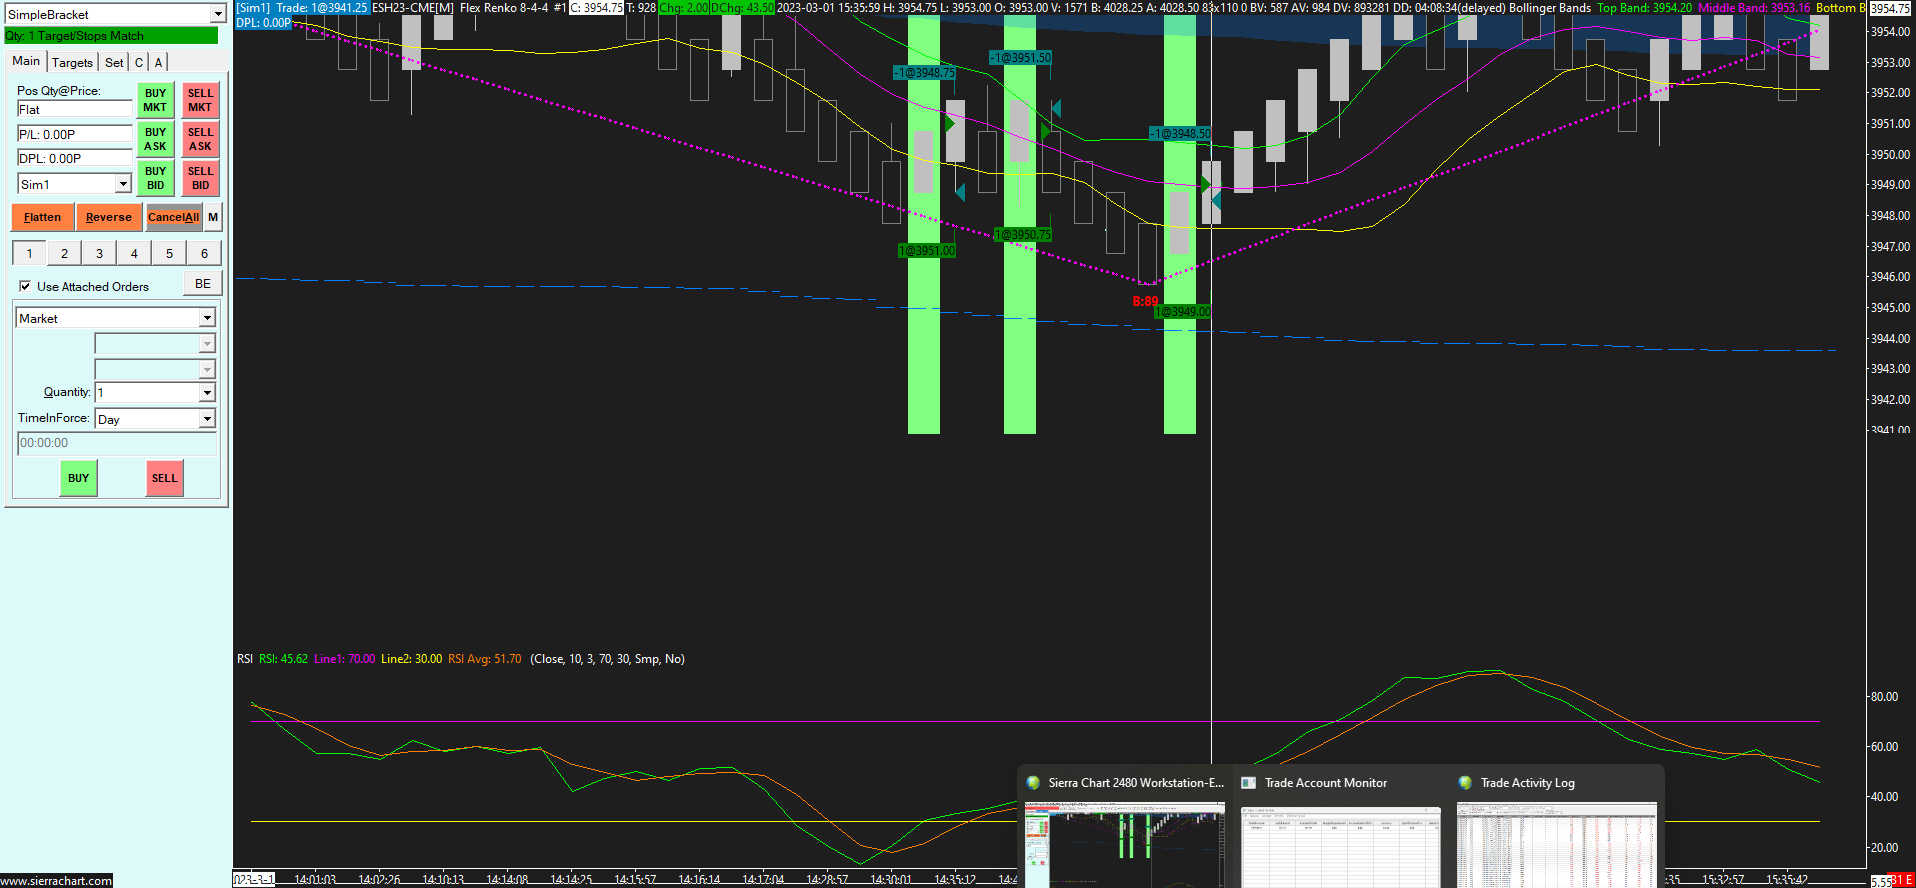Click the www.sierrachart.com link

[x=56, y=881]
